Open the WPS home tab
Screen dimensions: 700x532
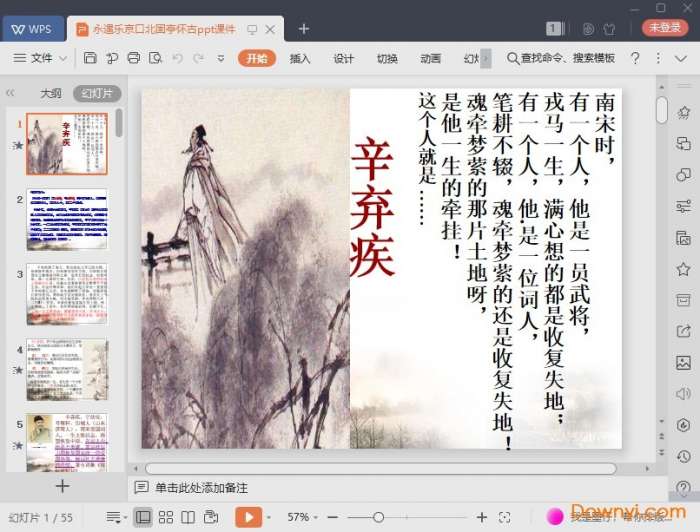[33, 29]
